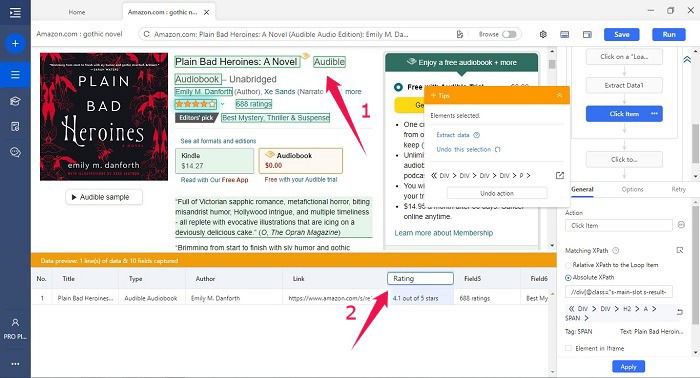Image resolution: width=700 pixels, height=378 pixels.
Task: Collapse the sidebar menu icon
Action: tap(15, 12)
